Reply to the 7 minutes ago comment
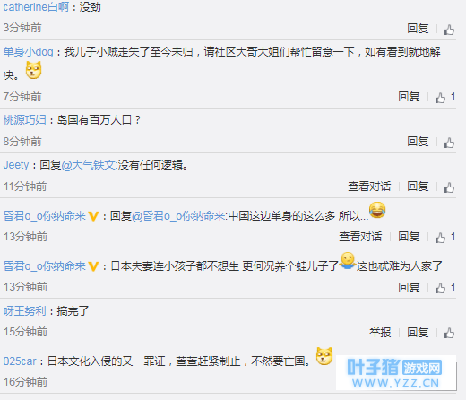 (x=409, y=96)
